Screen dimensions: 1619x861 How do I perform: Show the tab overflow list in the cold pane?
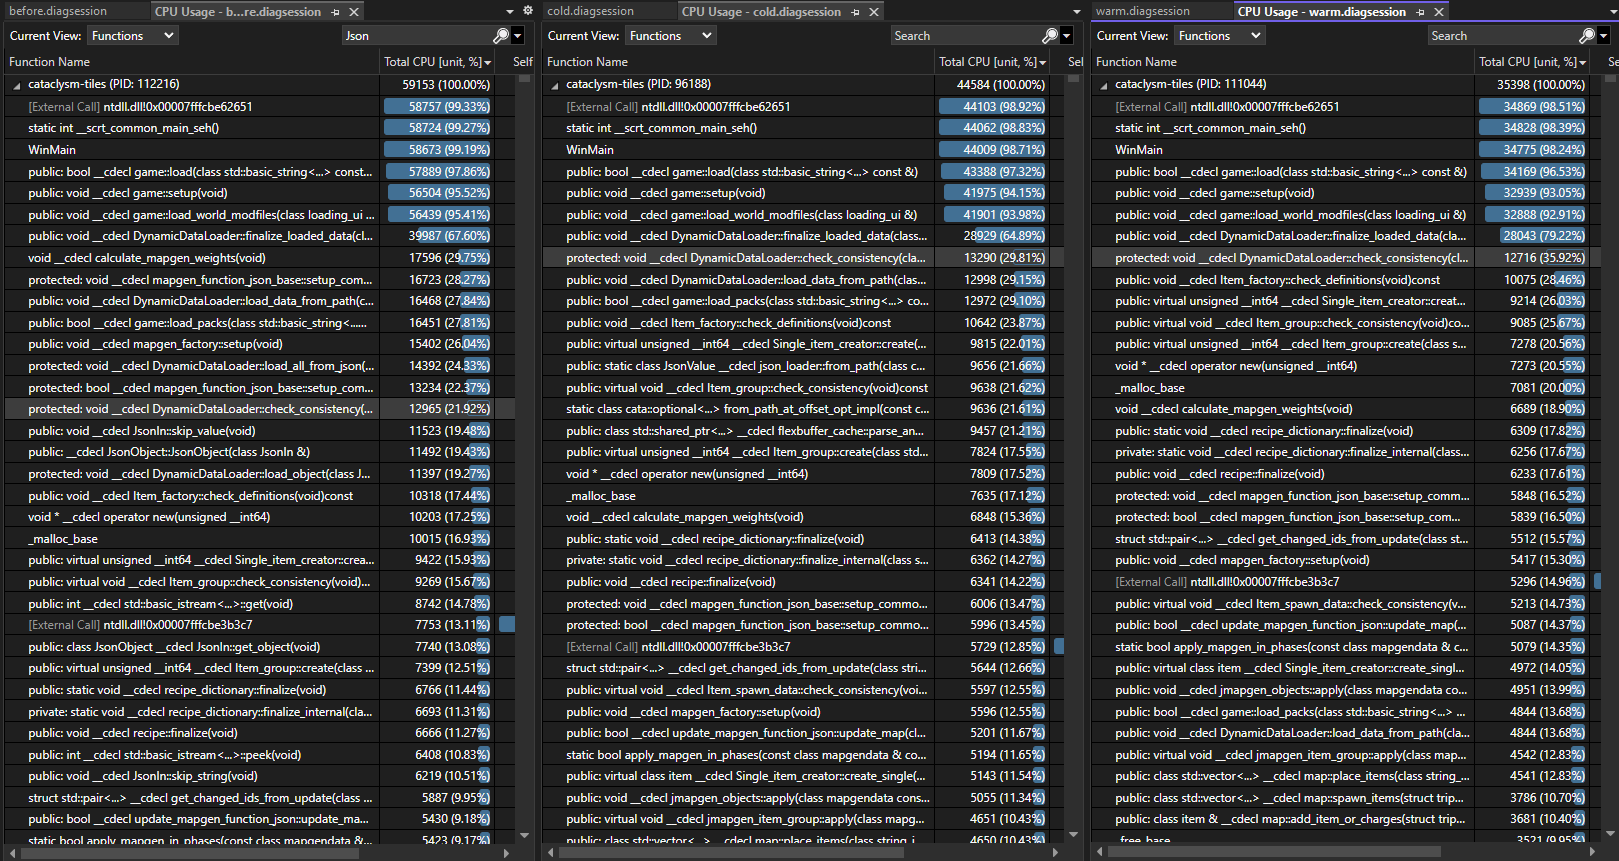tap(1076, 12)
